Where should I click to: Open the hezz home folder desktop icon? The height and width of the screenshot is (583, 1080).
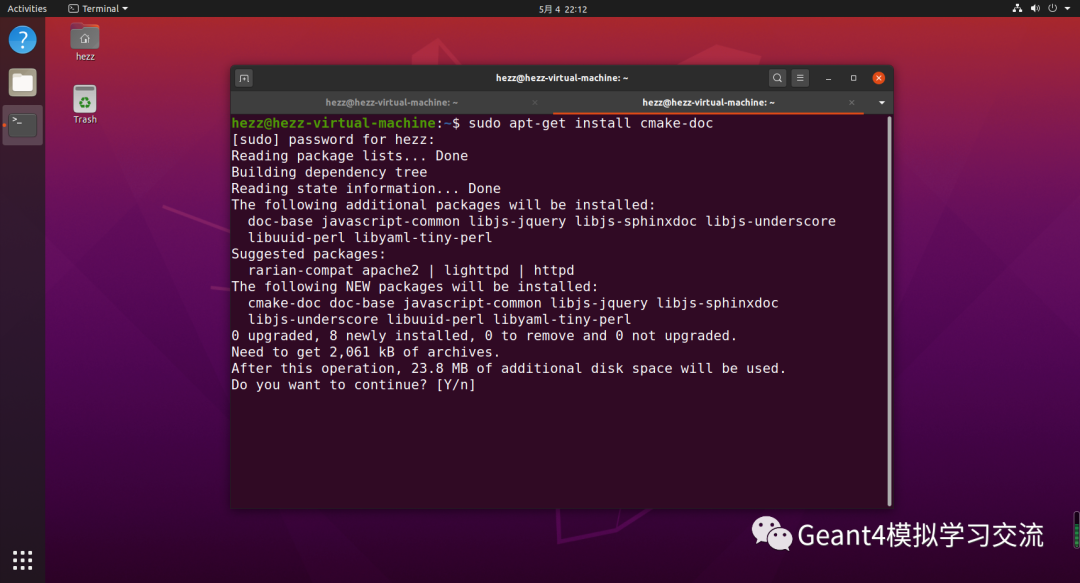pyautogui.click(x=85, y=43)
